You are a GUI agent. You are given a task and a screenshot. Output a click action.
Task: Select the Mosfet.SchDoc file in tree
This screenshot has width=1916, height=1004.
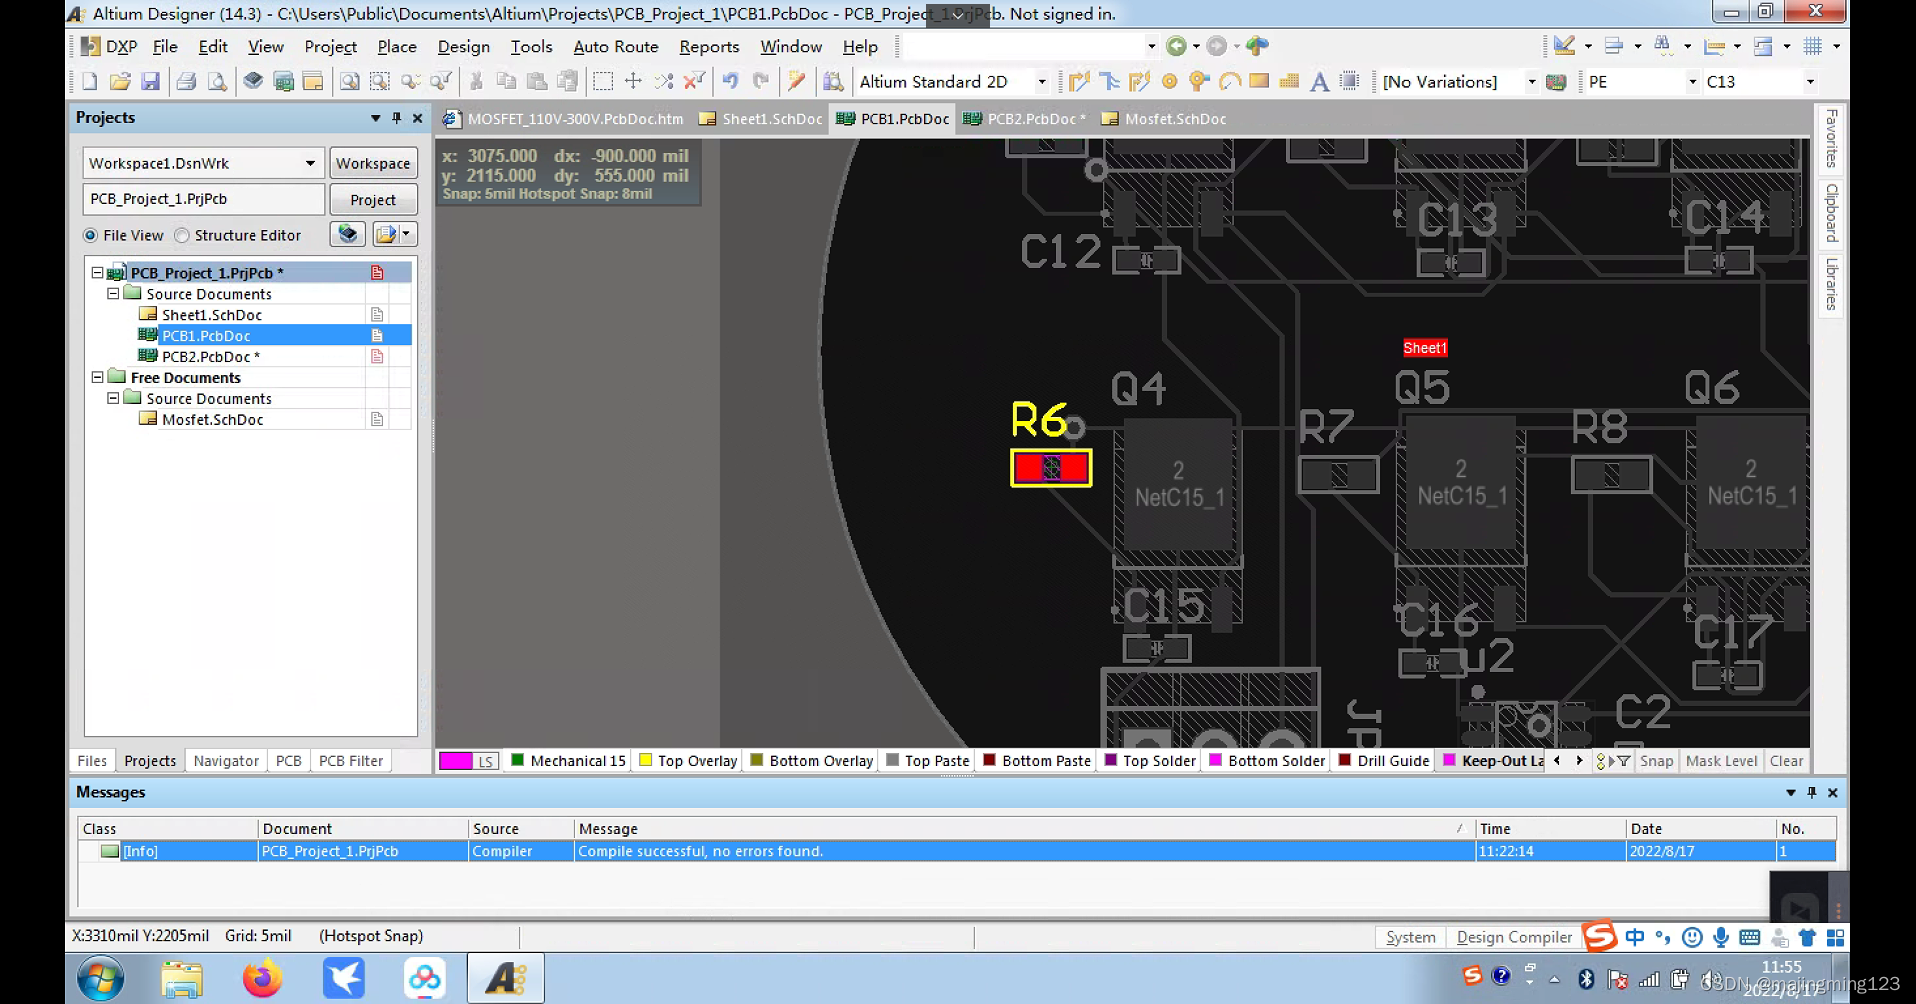213,420
